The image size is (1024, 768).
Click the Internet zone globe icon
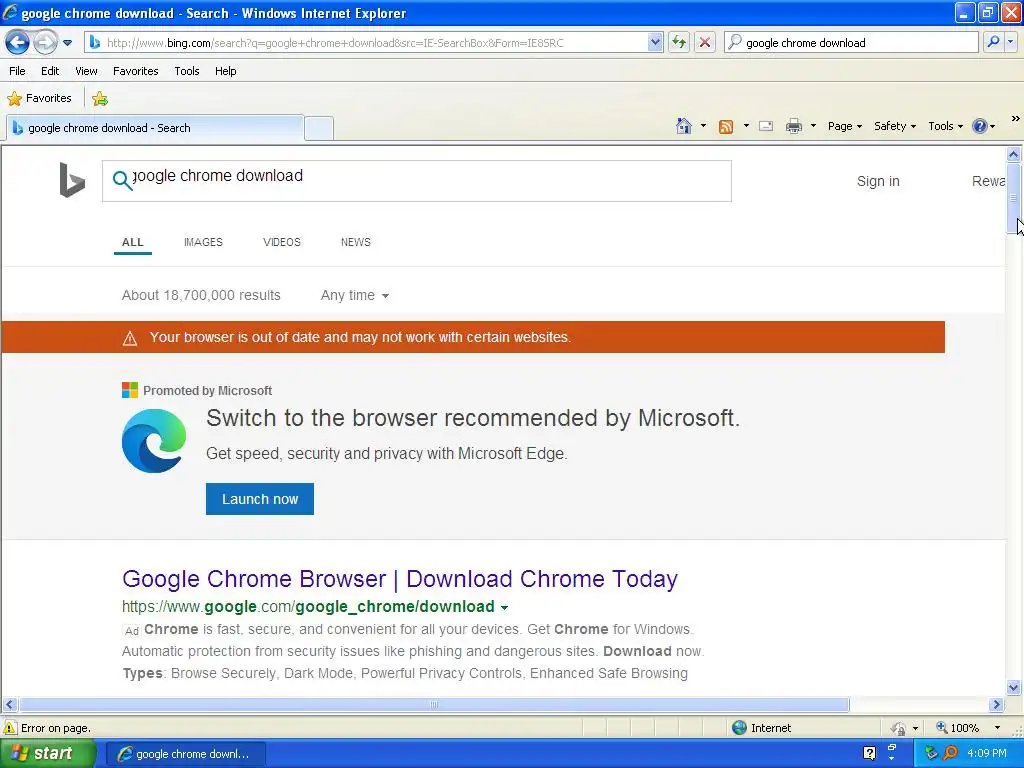(739, 728)
